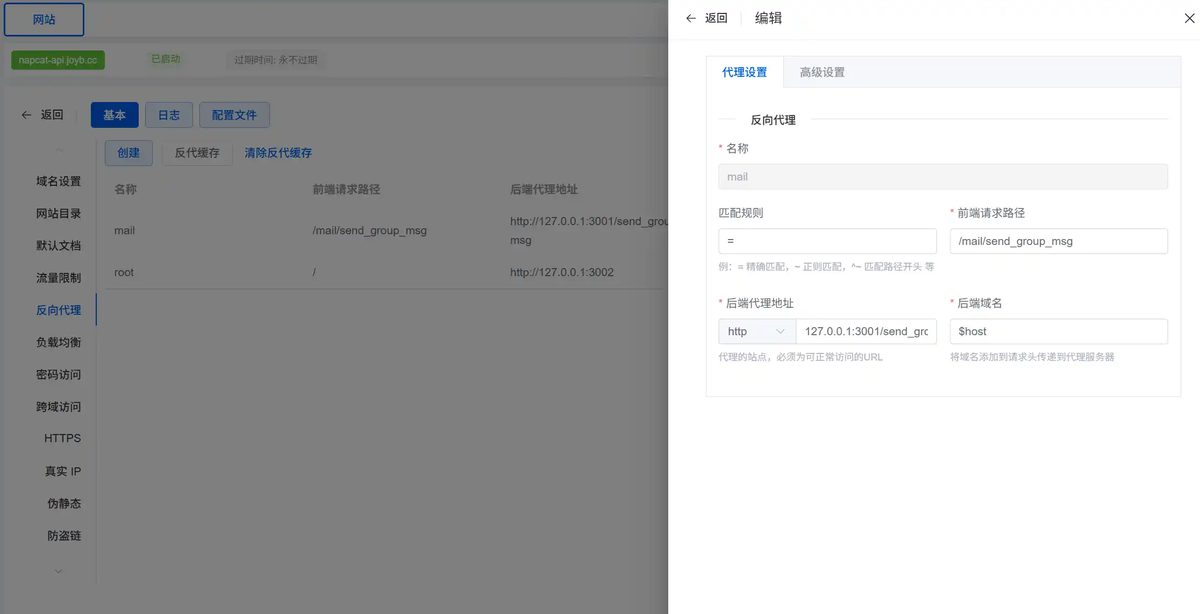Click the 网站 button at top

(44, 19)
